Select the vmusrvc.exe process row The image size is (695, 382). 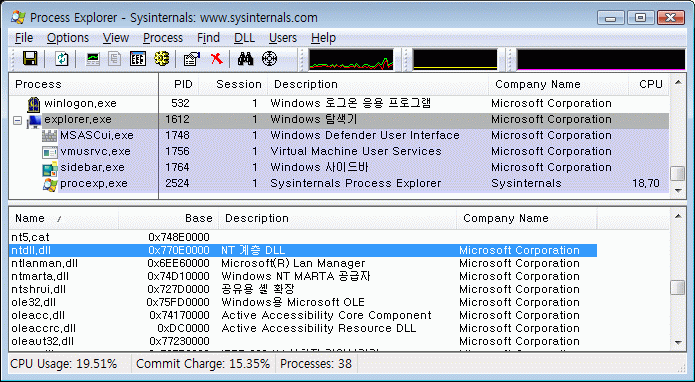(x=339, y=152)
